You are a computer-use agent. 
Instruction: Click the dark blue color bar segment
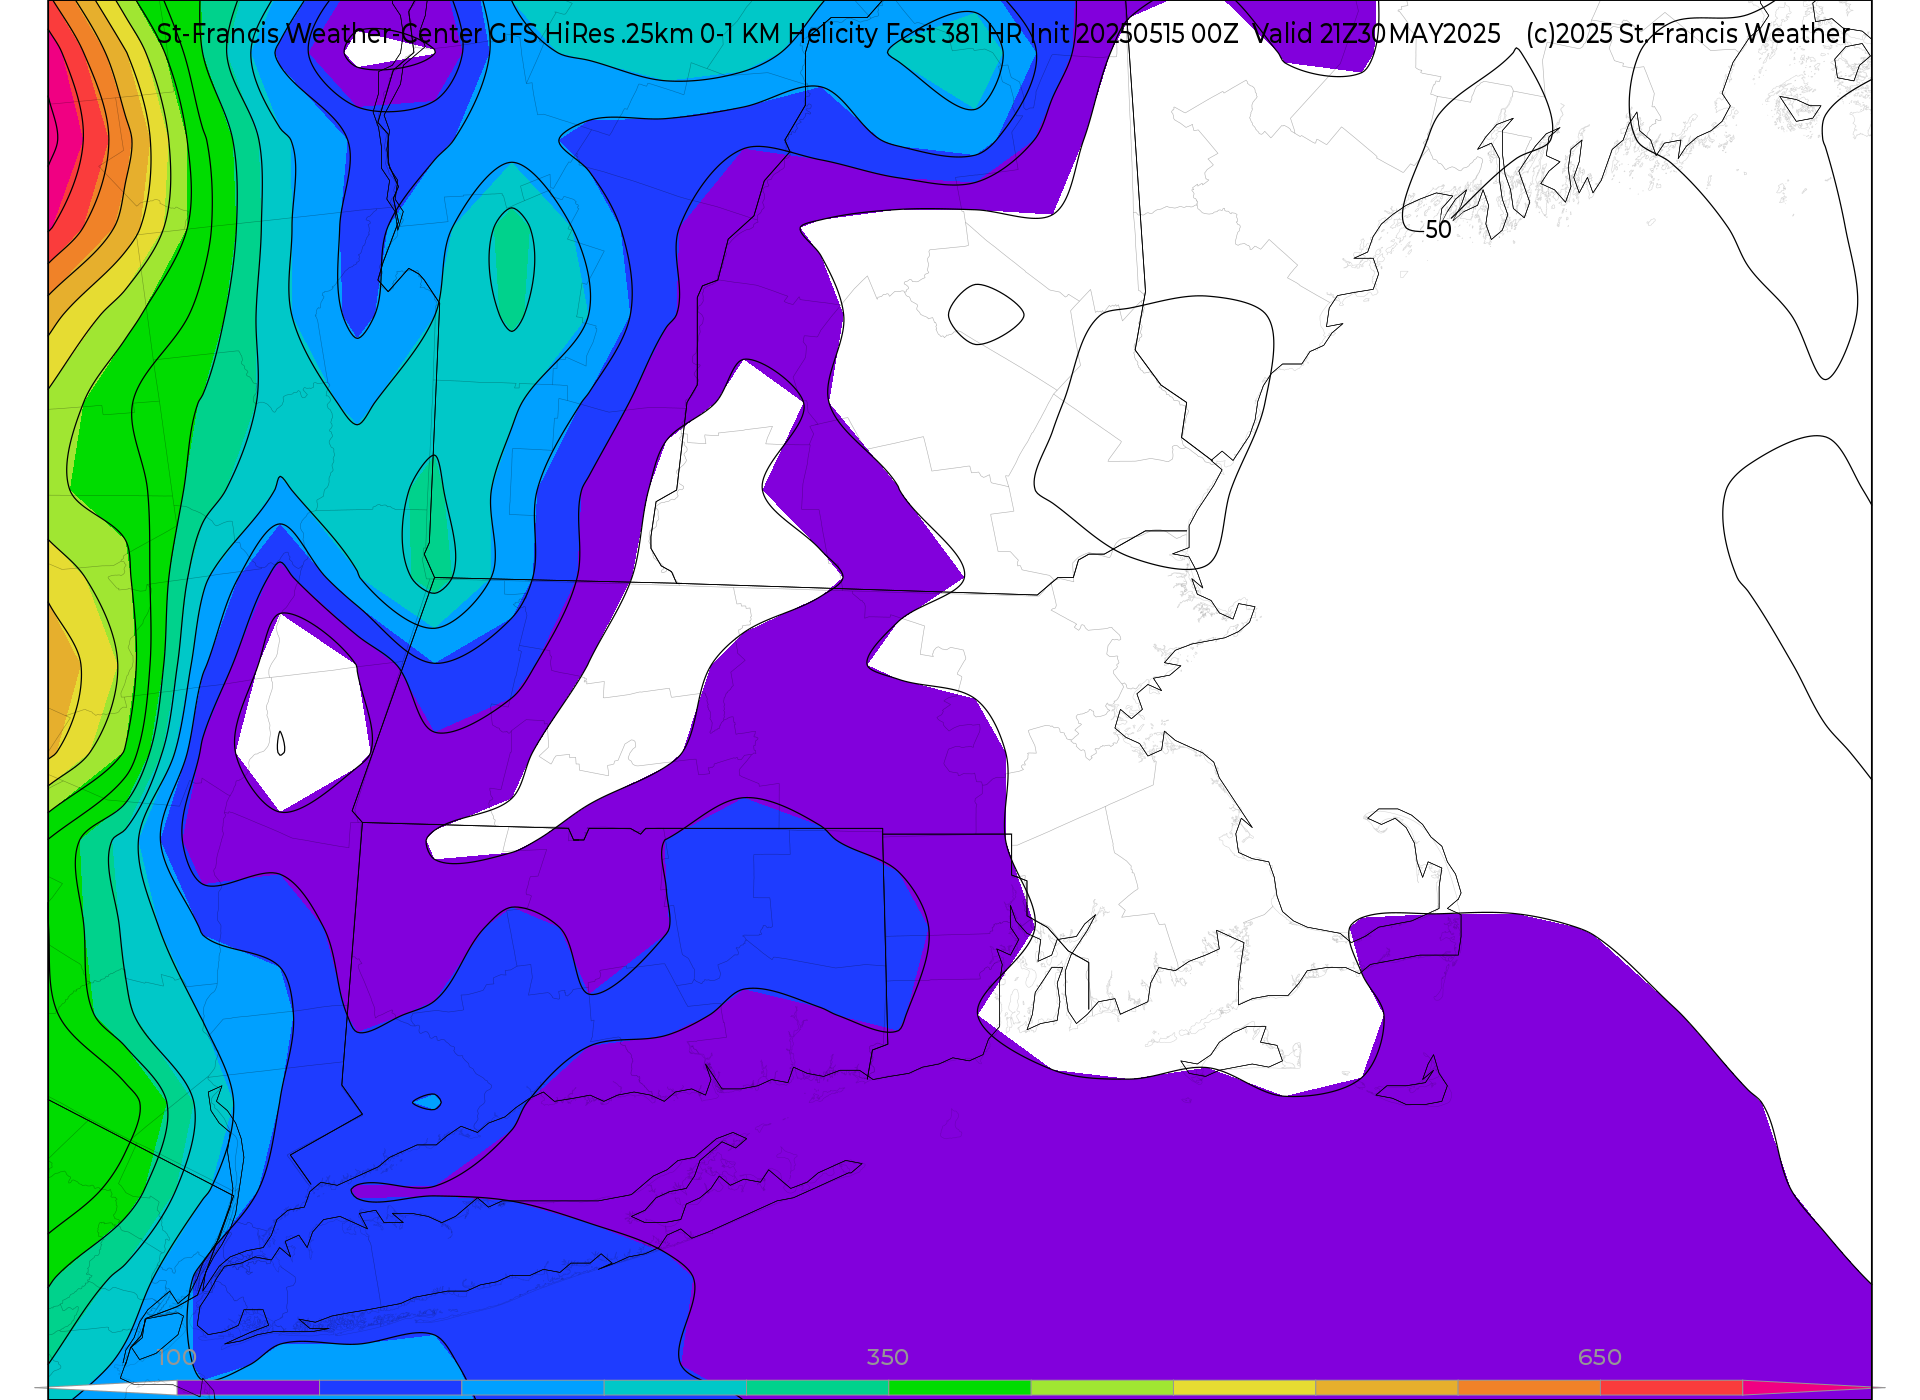coord(391,1388)
